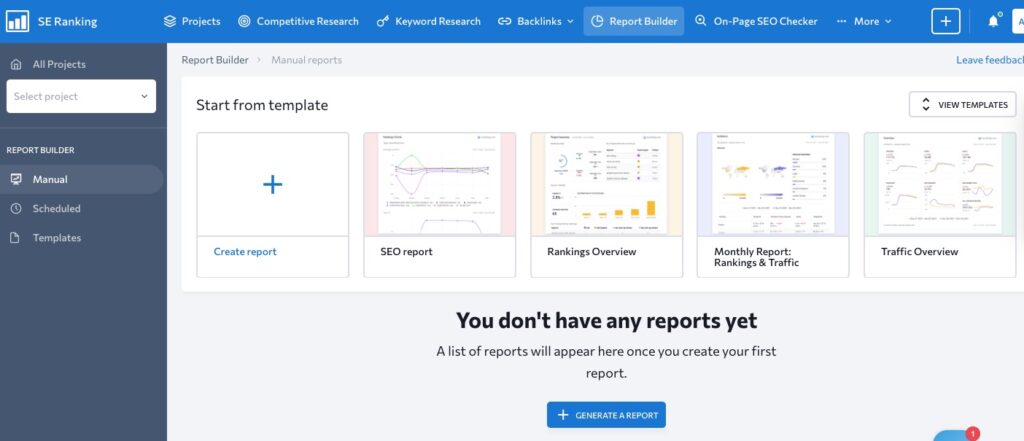Click the layers icon beside Projects
This screenshot has width=1024, height=441.
click(170, 22)
